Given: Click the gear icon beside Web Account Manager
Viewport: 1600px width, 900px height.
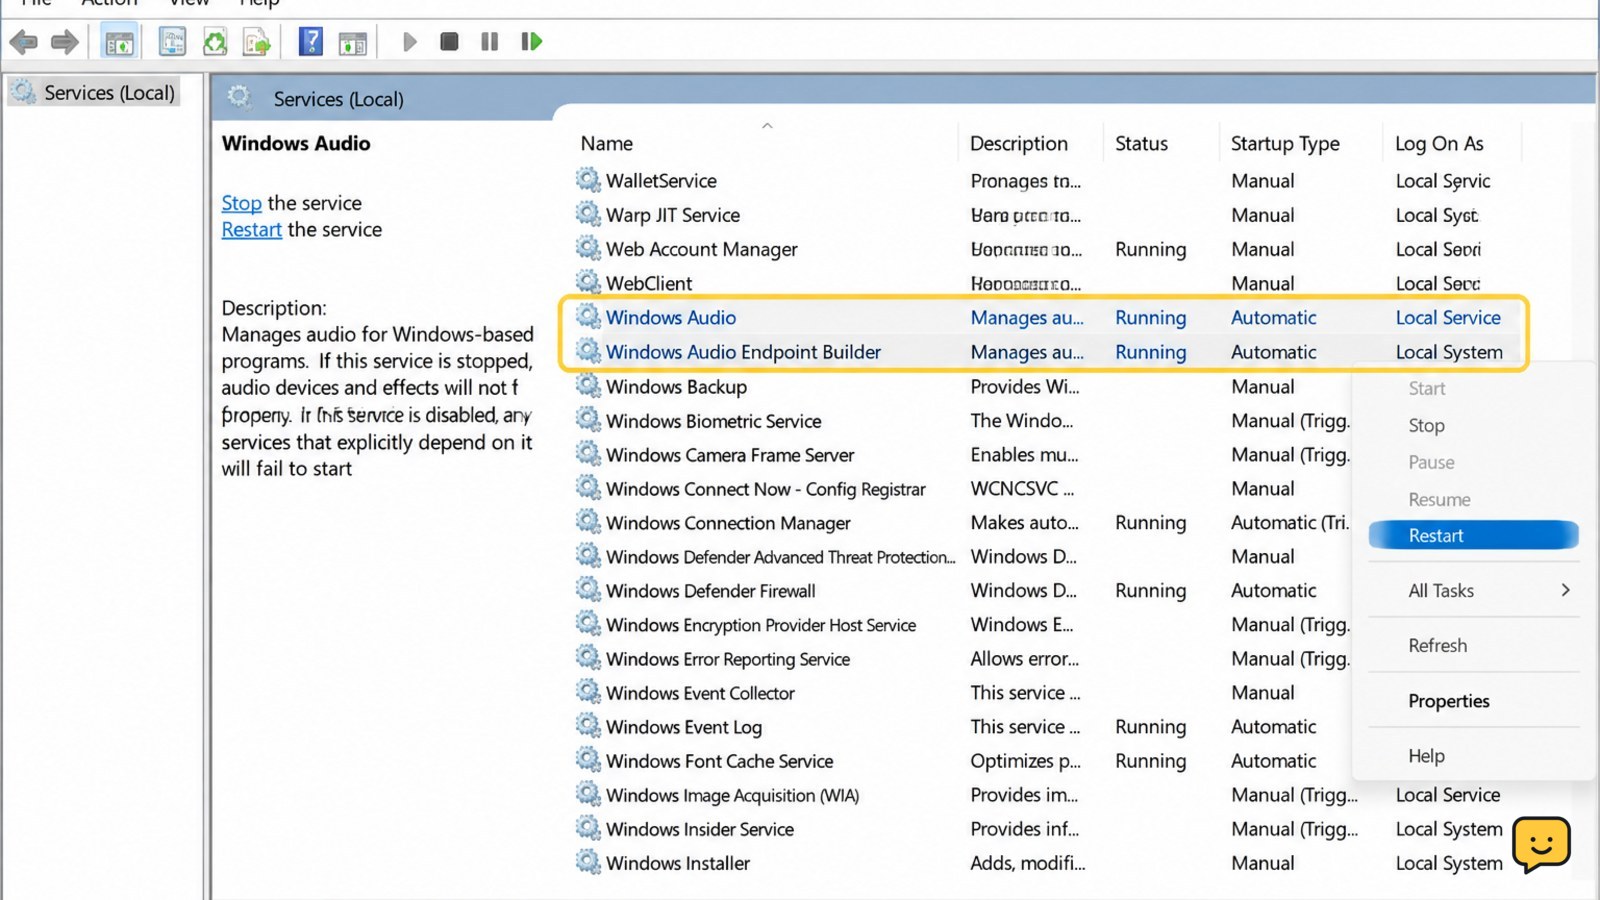Looking at the screenshot, I should [x=588, y=248].
